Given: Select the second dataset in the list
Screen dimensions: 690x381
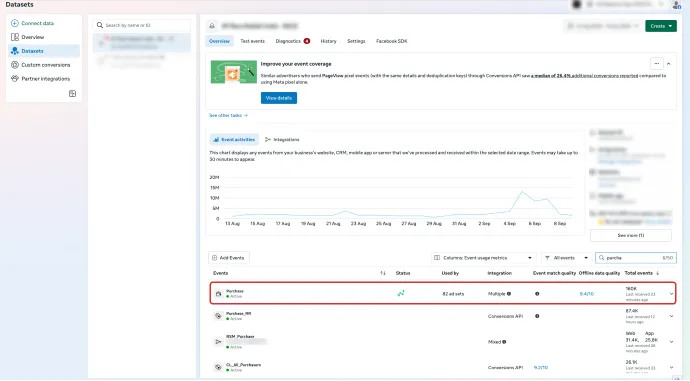Looking at the screenshot, I should pos(142,61).
